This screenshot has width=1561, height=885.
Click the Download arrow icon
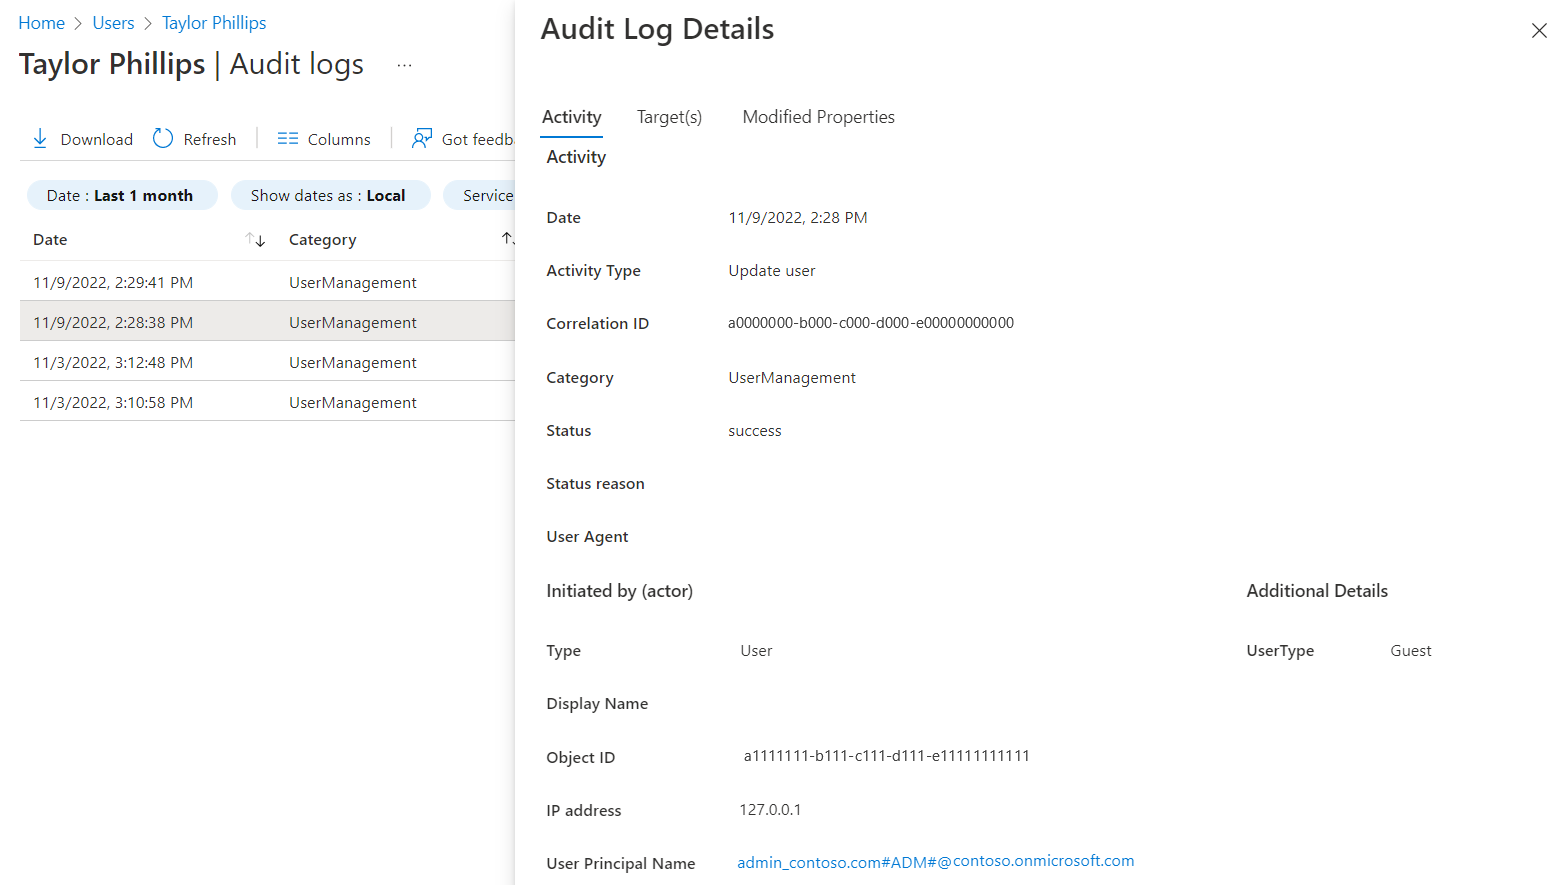40,139
